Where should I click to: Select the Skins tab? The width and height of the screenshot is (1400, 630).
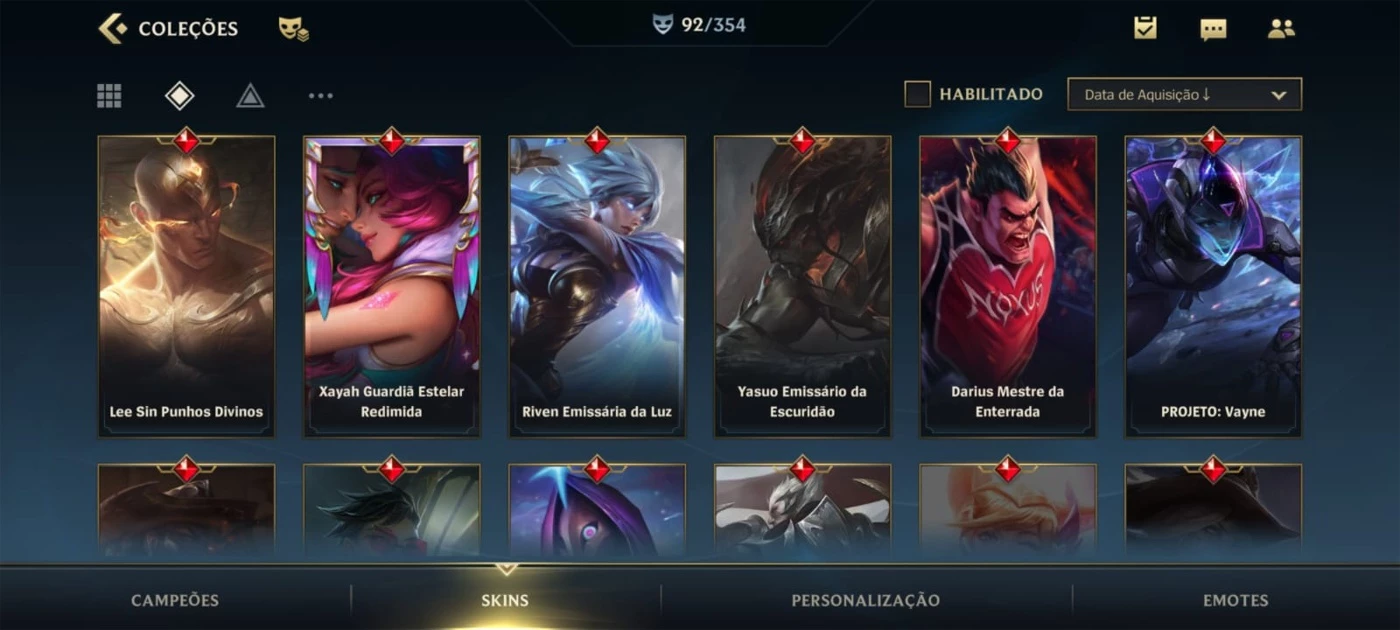point(505,601)
